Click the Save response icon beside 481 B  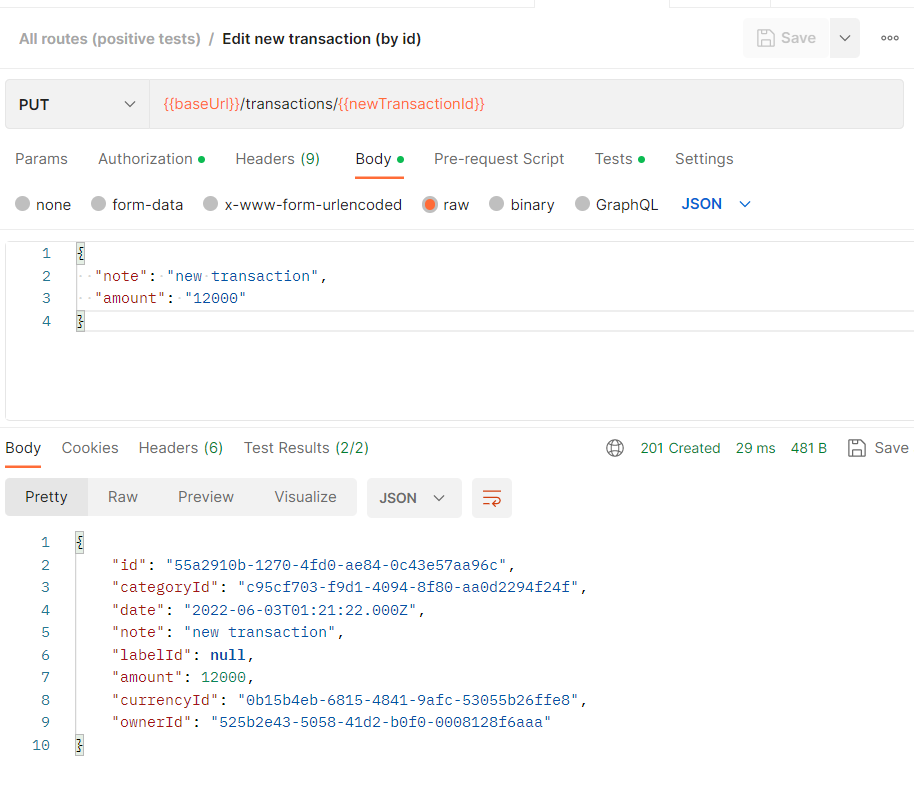click(x=856, y=448)
